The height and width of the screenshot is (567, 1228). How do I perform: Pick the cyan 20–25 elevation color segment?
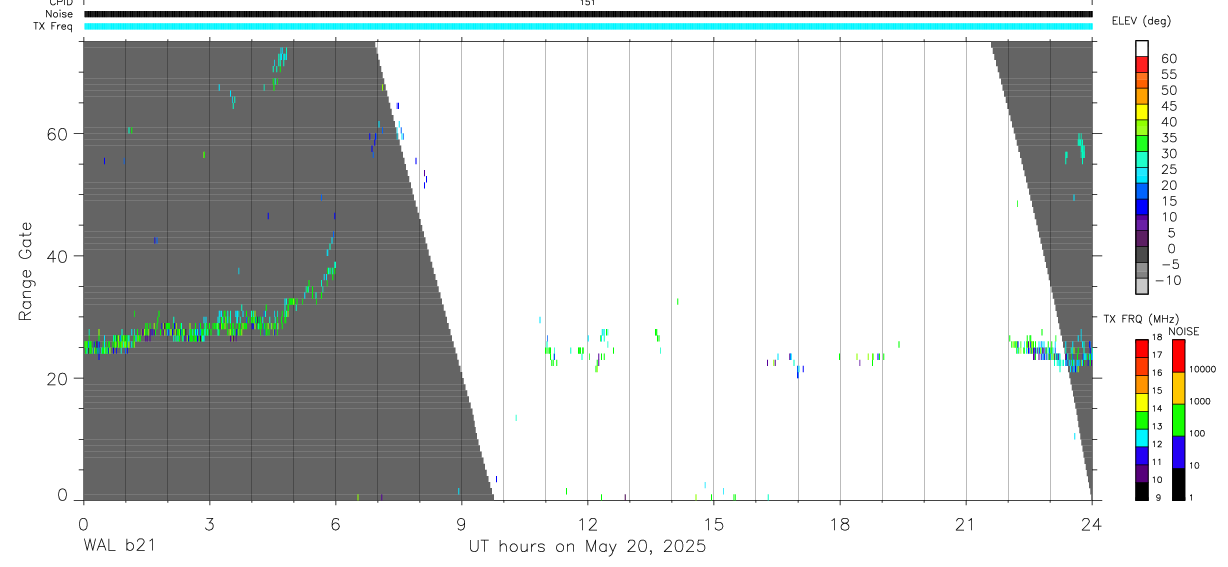coord(1141,177)
